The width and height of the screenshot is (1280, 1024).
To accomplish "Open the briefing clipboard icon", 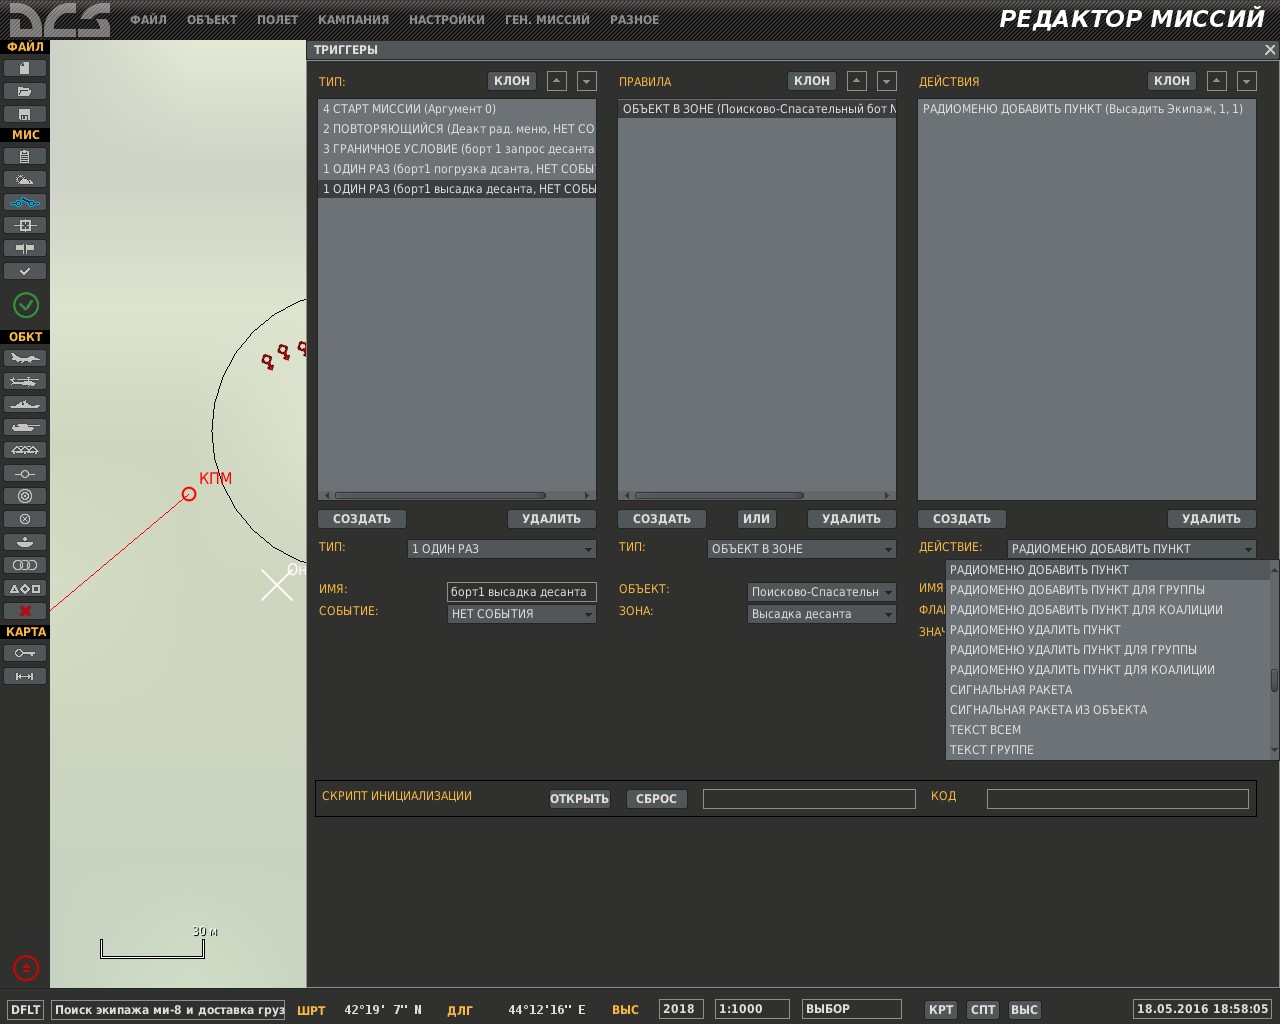I will (x=25, y=156).
